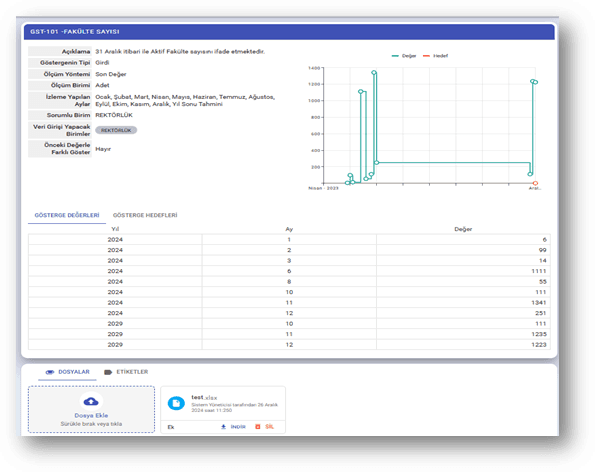Click the İNDİR download button
Image resolution: width=595 pixels, height=472 pixels.
pyautogui.click(x=233, y=427)
